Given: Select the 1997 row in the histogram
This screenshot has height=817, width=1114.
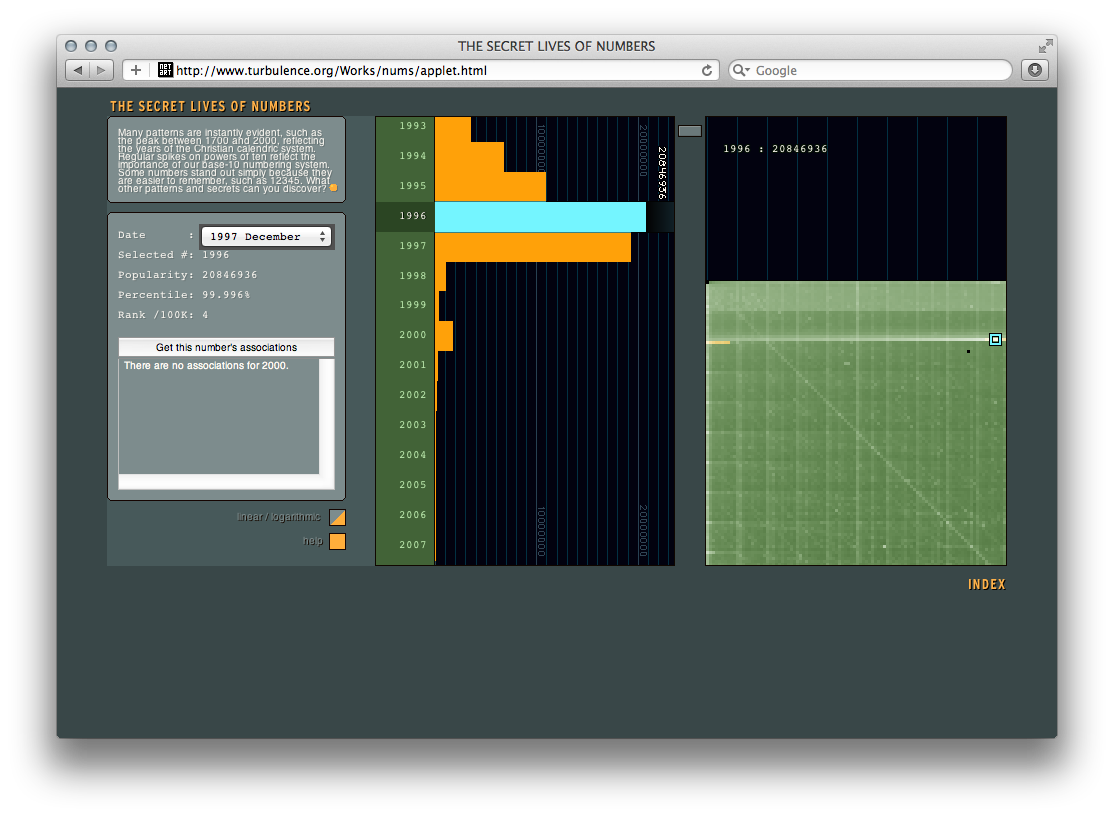Looking at the screenshot, I should [x=532, y=246].
